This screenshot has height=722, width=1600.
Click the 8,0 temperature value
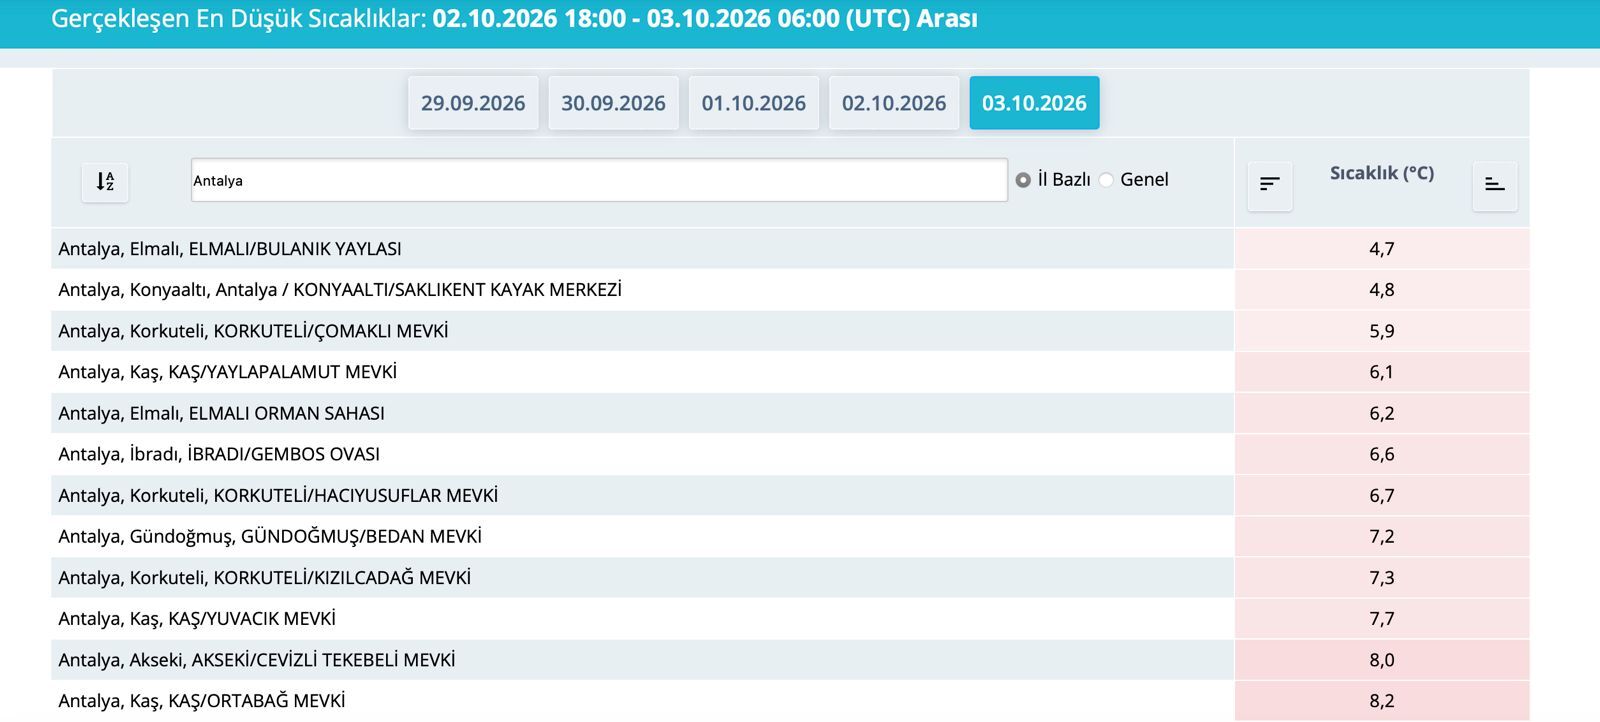click(1382, 660)
